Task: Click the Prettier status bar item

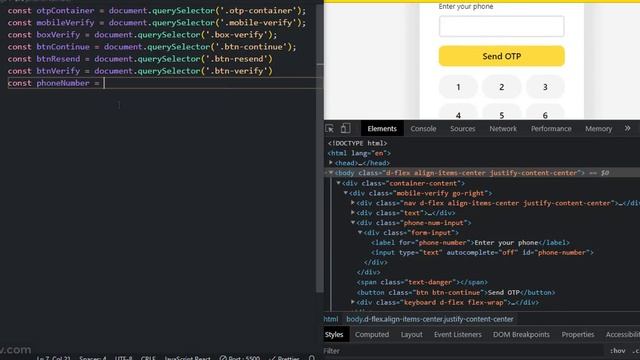Action: click(x=284, y=358)
